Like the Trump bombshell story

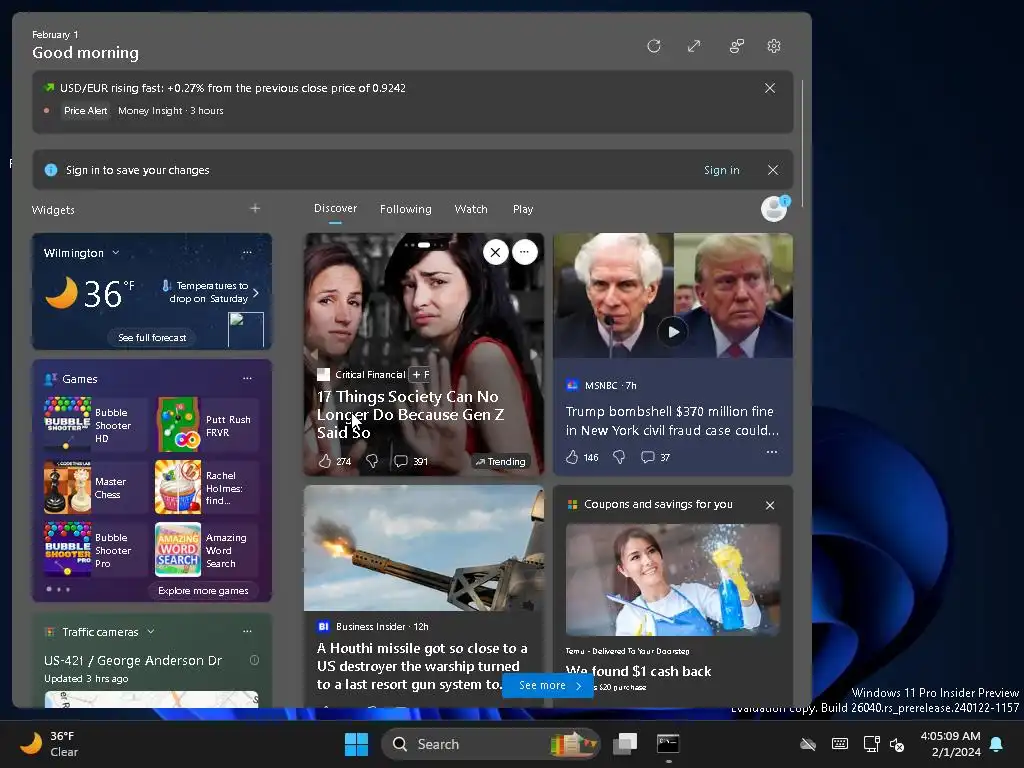(x=572, y=457)
